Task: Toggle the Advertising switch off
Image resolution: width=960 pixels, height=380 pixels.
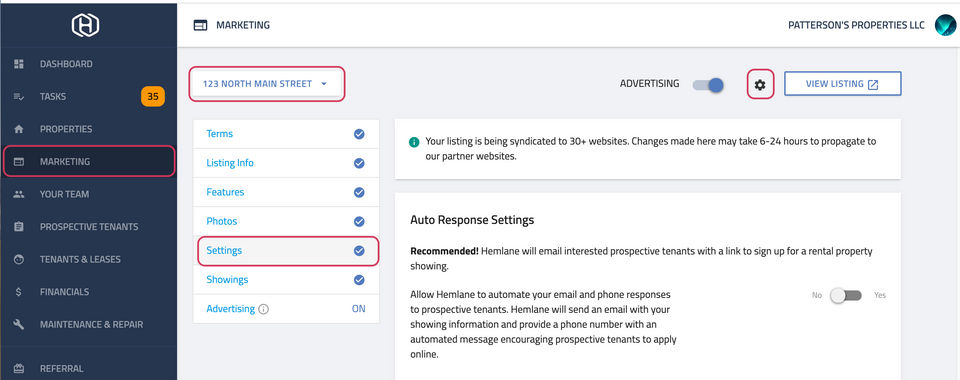Action: tap(708, 85)
